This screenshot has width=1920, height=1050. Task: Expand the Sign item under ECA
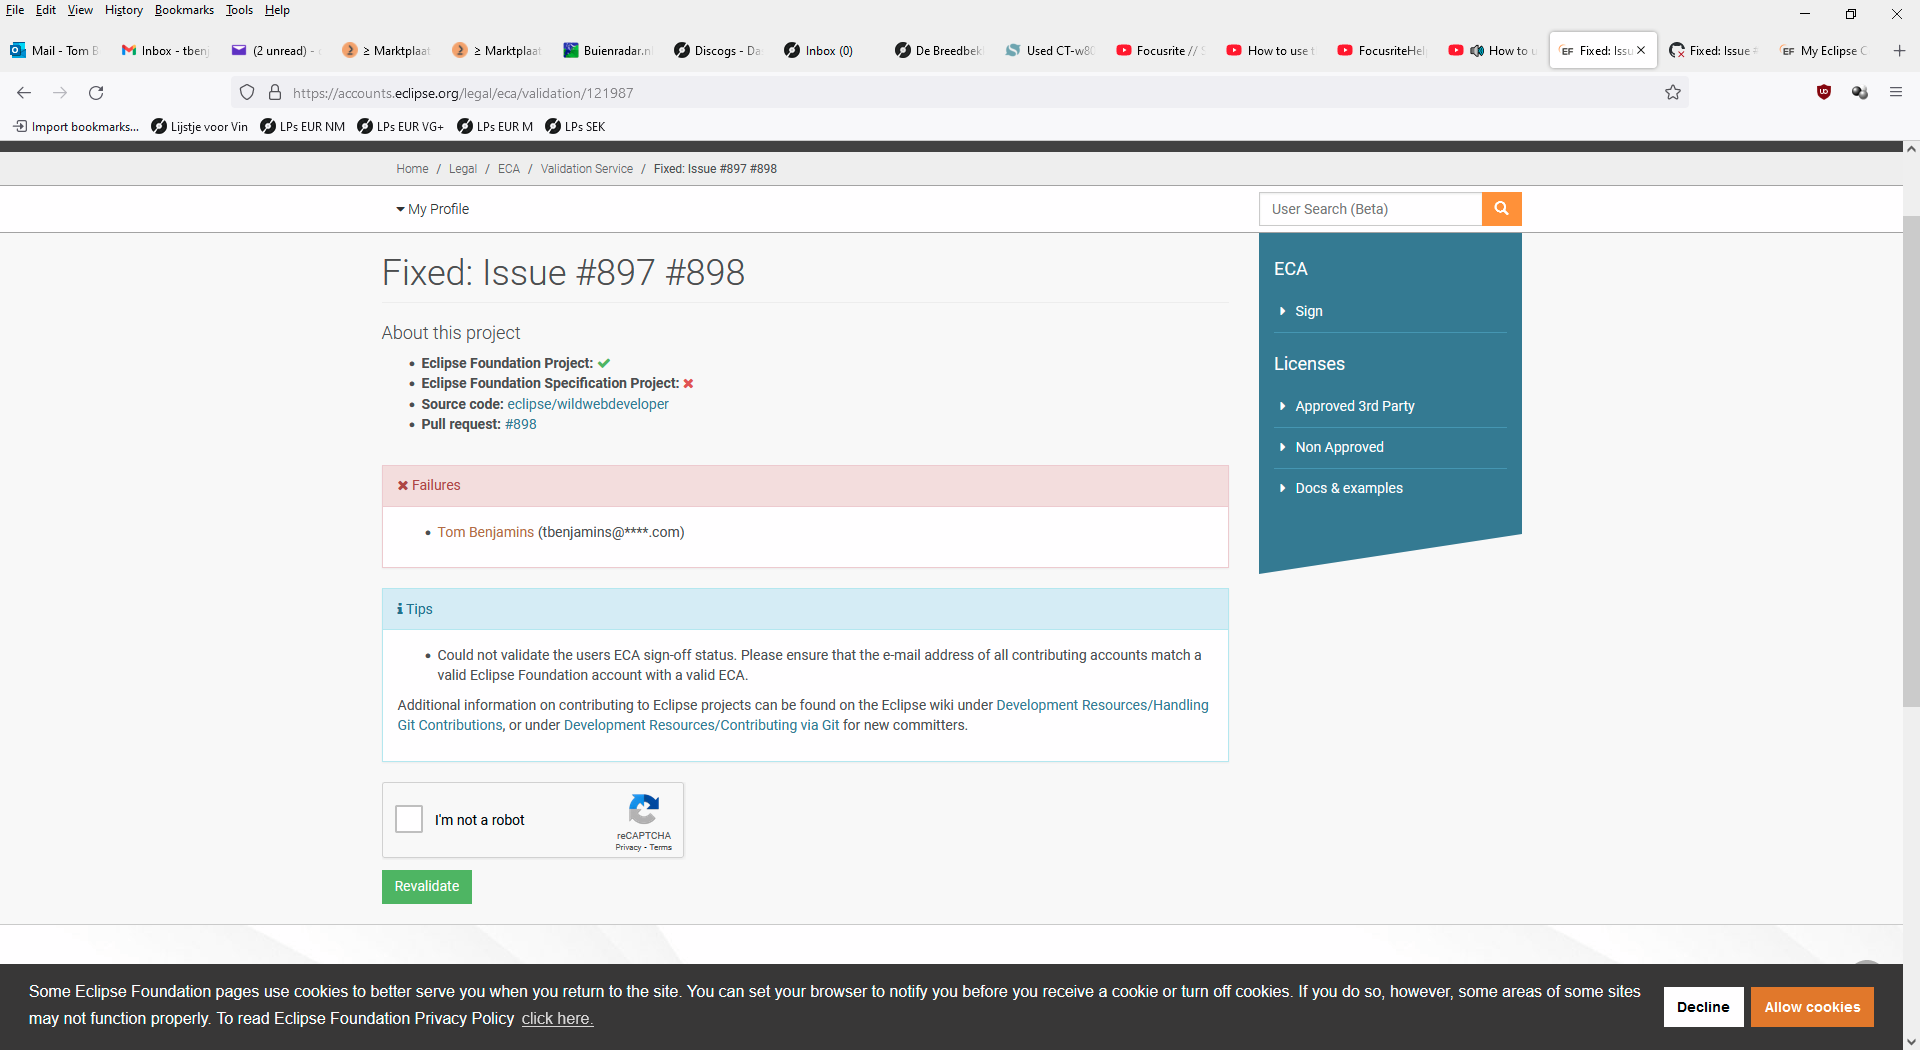tap(1308, 311)
